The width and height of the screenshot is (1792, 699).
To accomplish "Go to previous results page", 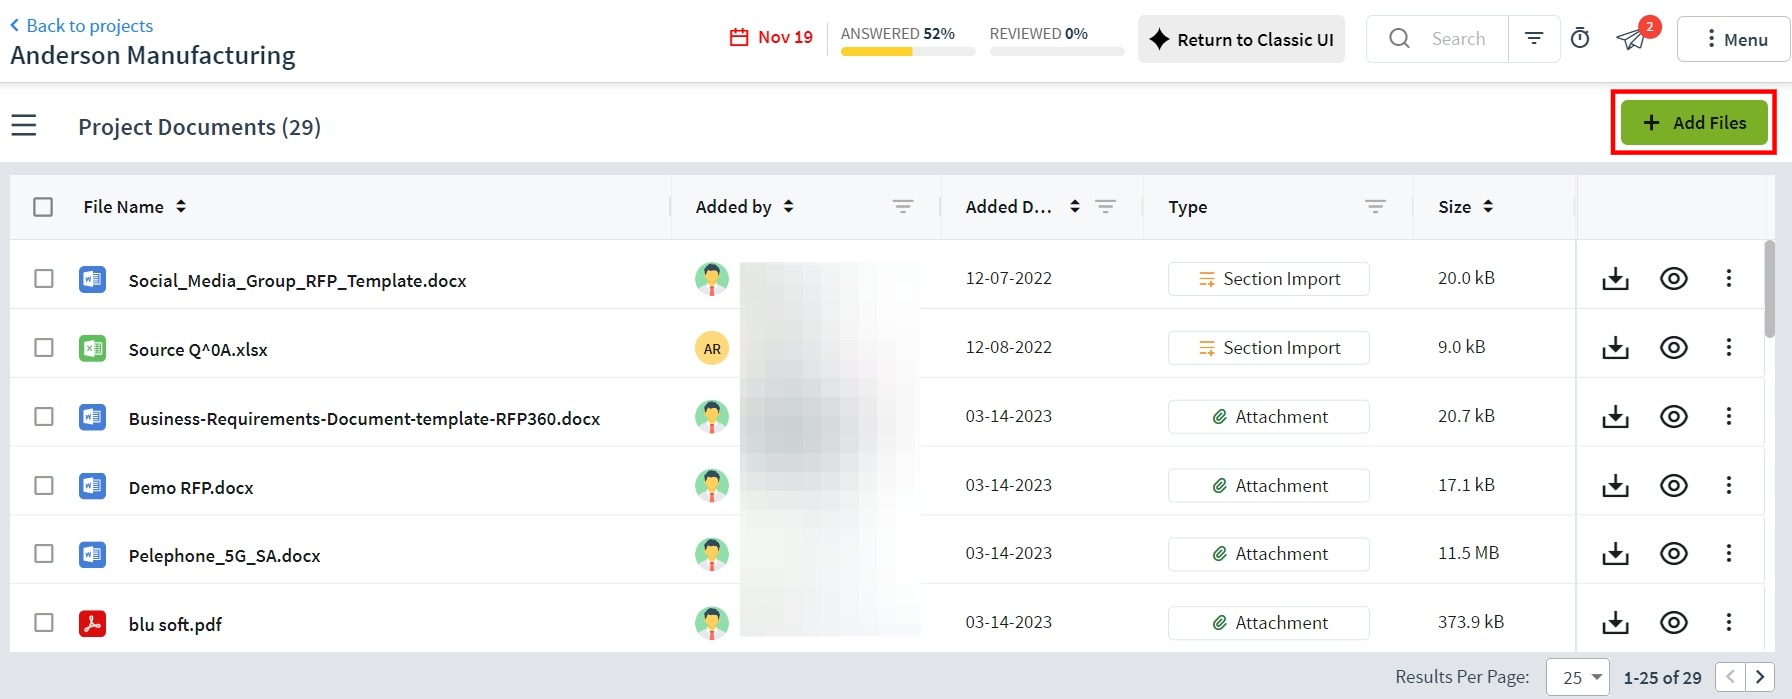I will click(x=1731, y=677).
